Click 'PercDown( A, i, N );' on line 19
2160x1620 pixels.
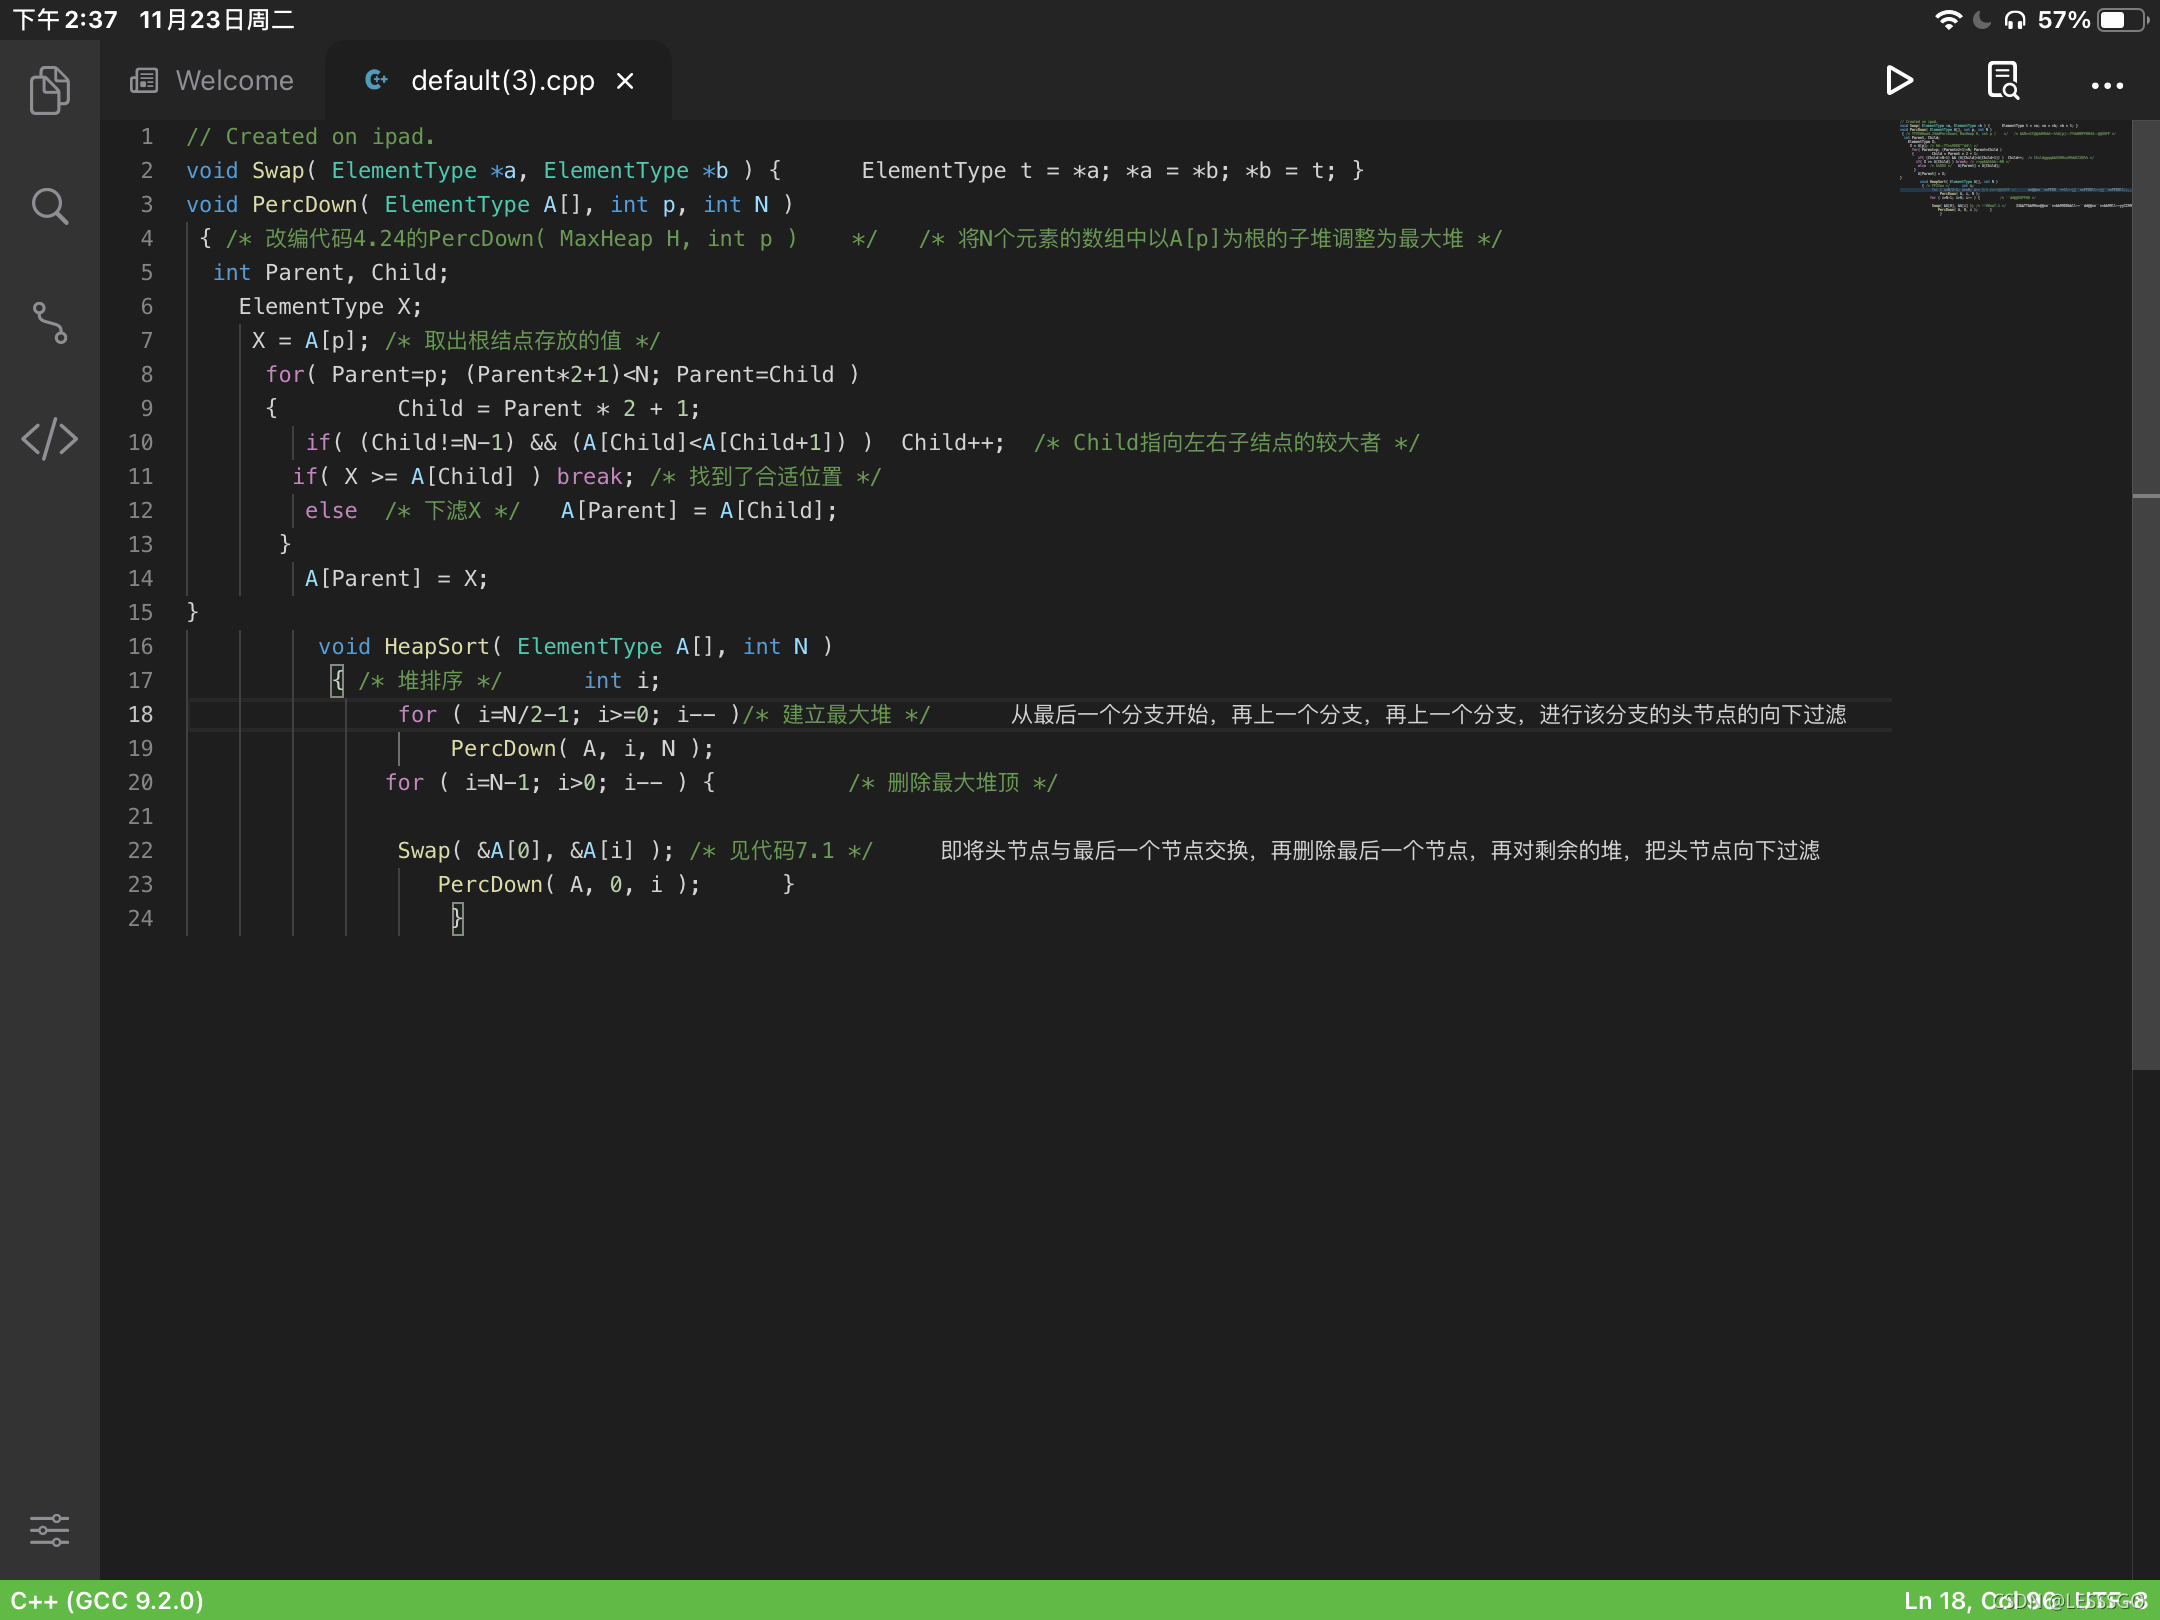tap(582, 749)
